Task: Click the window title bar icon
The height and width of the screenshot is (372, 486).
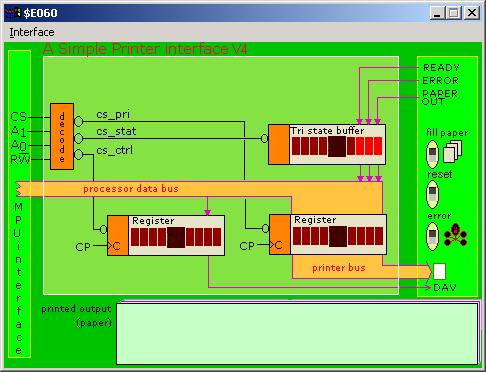Action: [13, 13]
